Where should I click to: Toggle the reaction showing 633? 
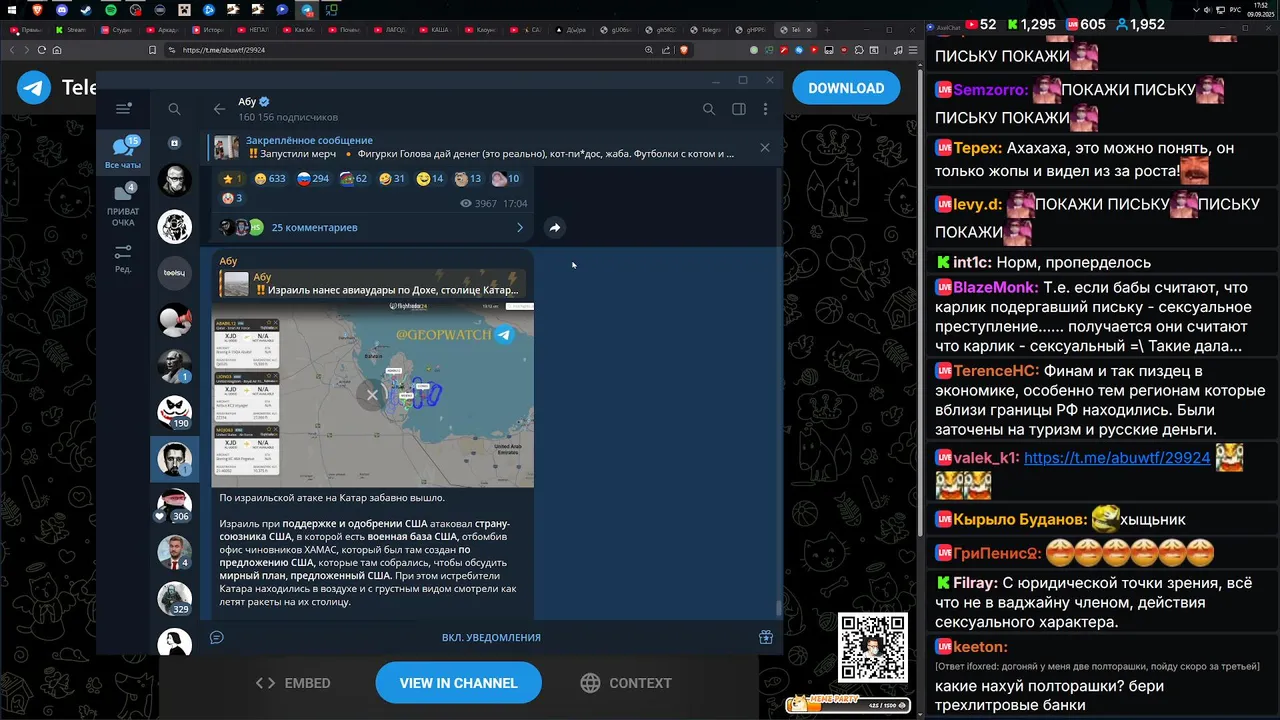click(270, 179)
